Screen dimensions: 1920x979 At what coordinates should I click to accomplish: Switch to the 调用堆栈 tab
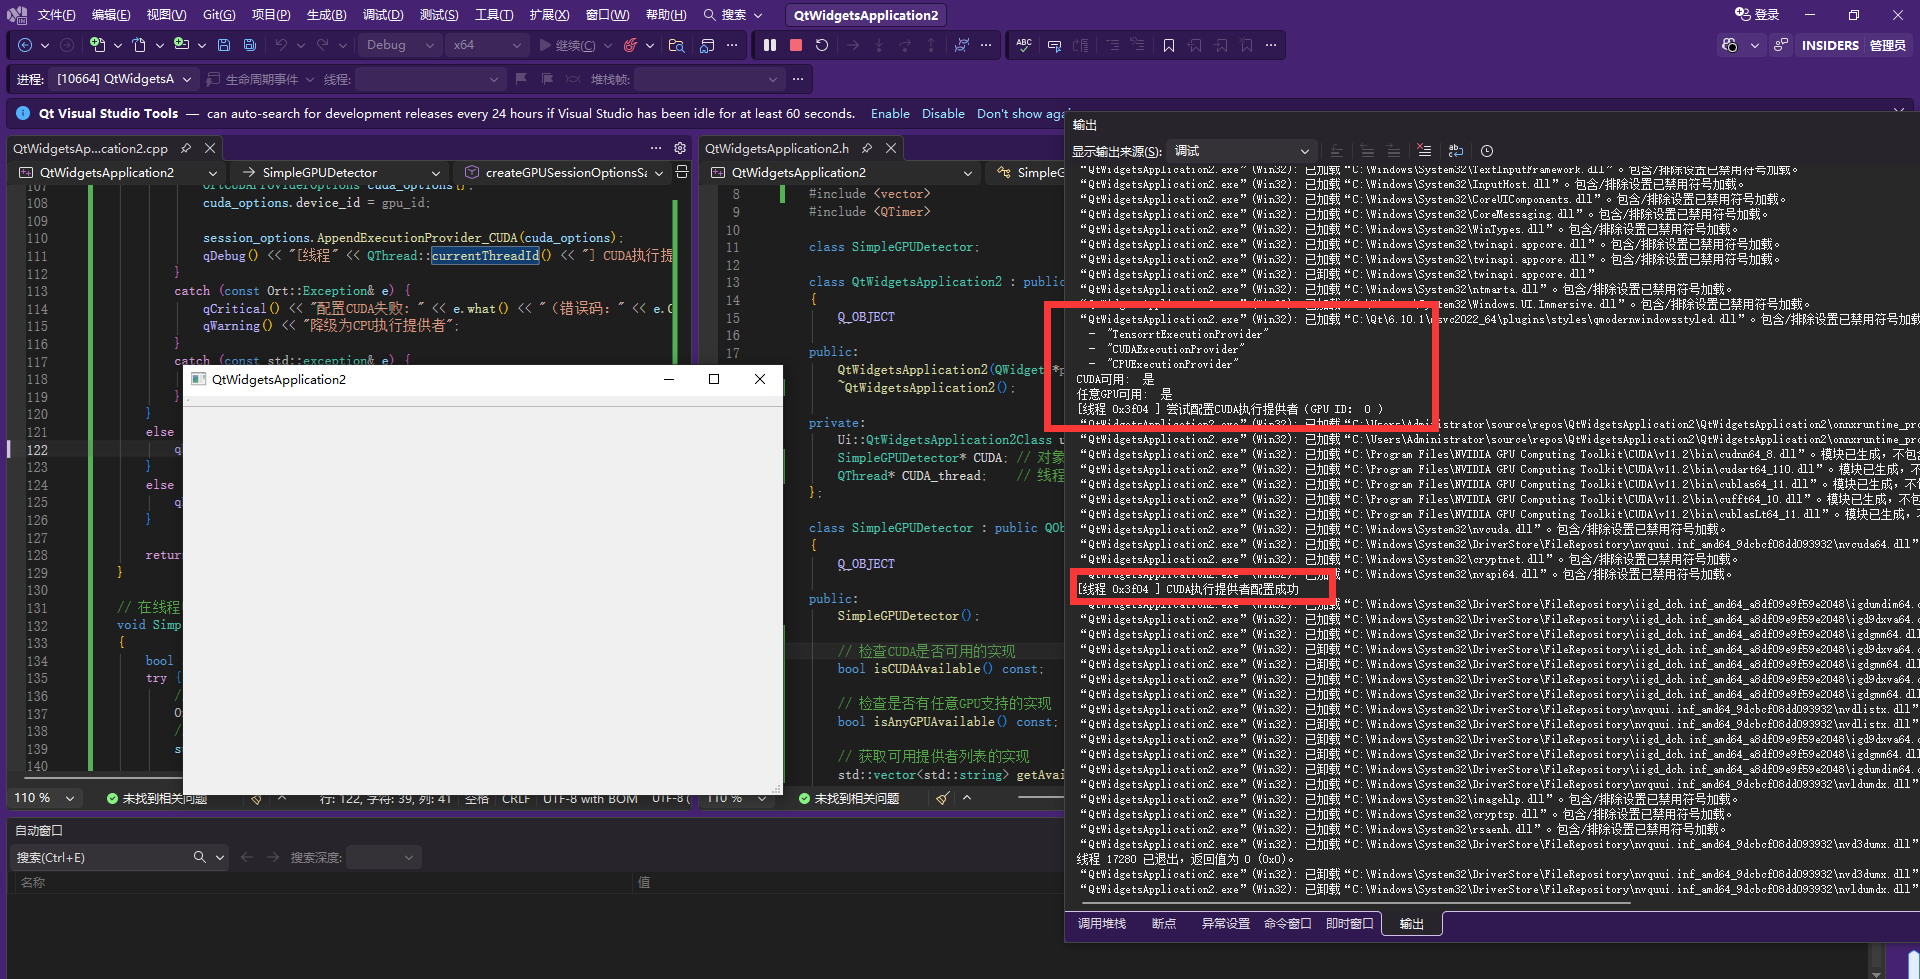pos(1102,924)
